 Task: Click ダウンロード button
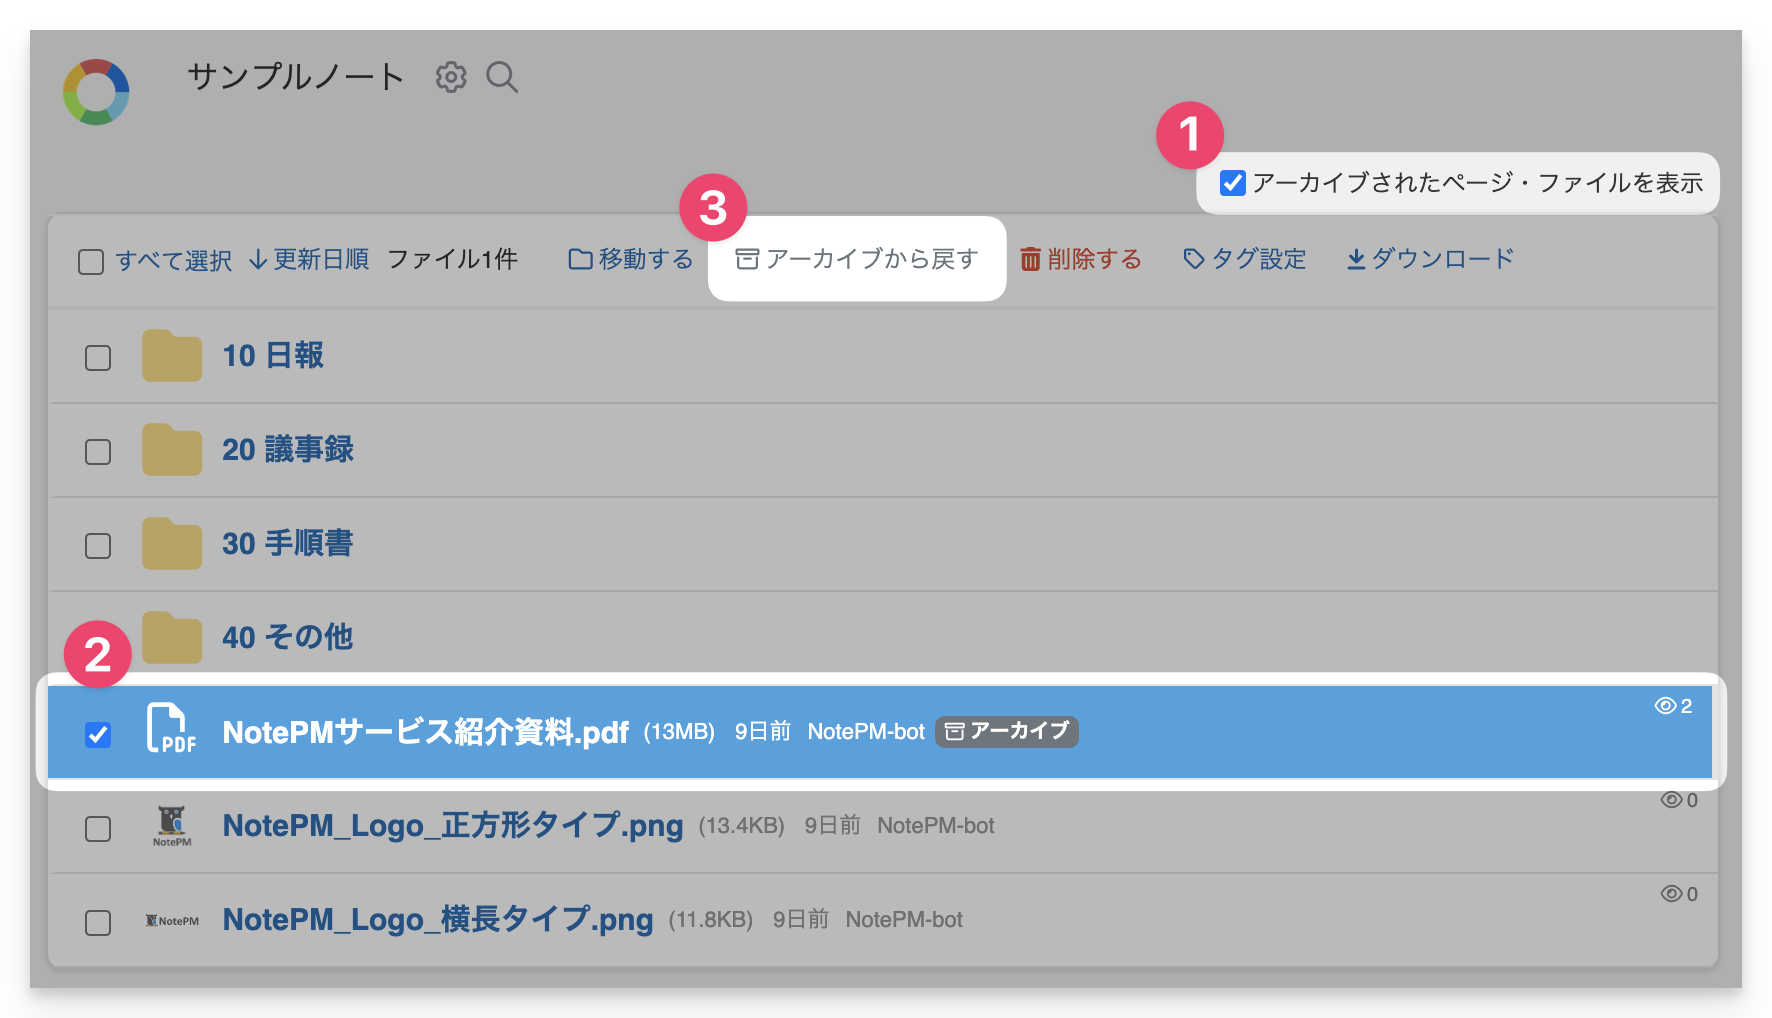[x=1430, y=260]
